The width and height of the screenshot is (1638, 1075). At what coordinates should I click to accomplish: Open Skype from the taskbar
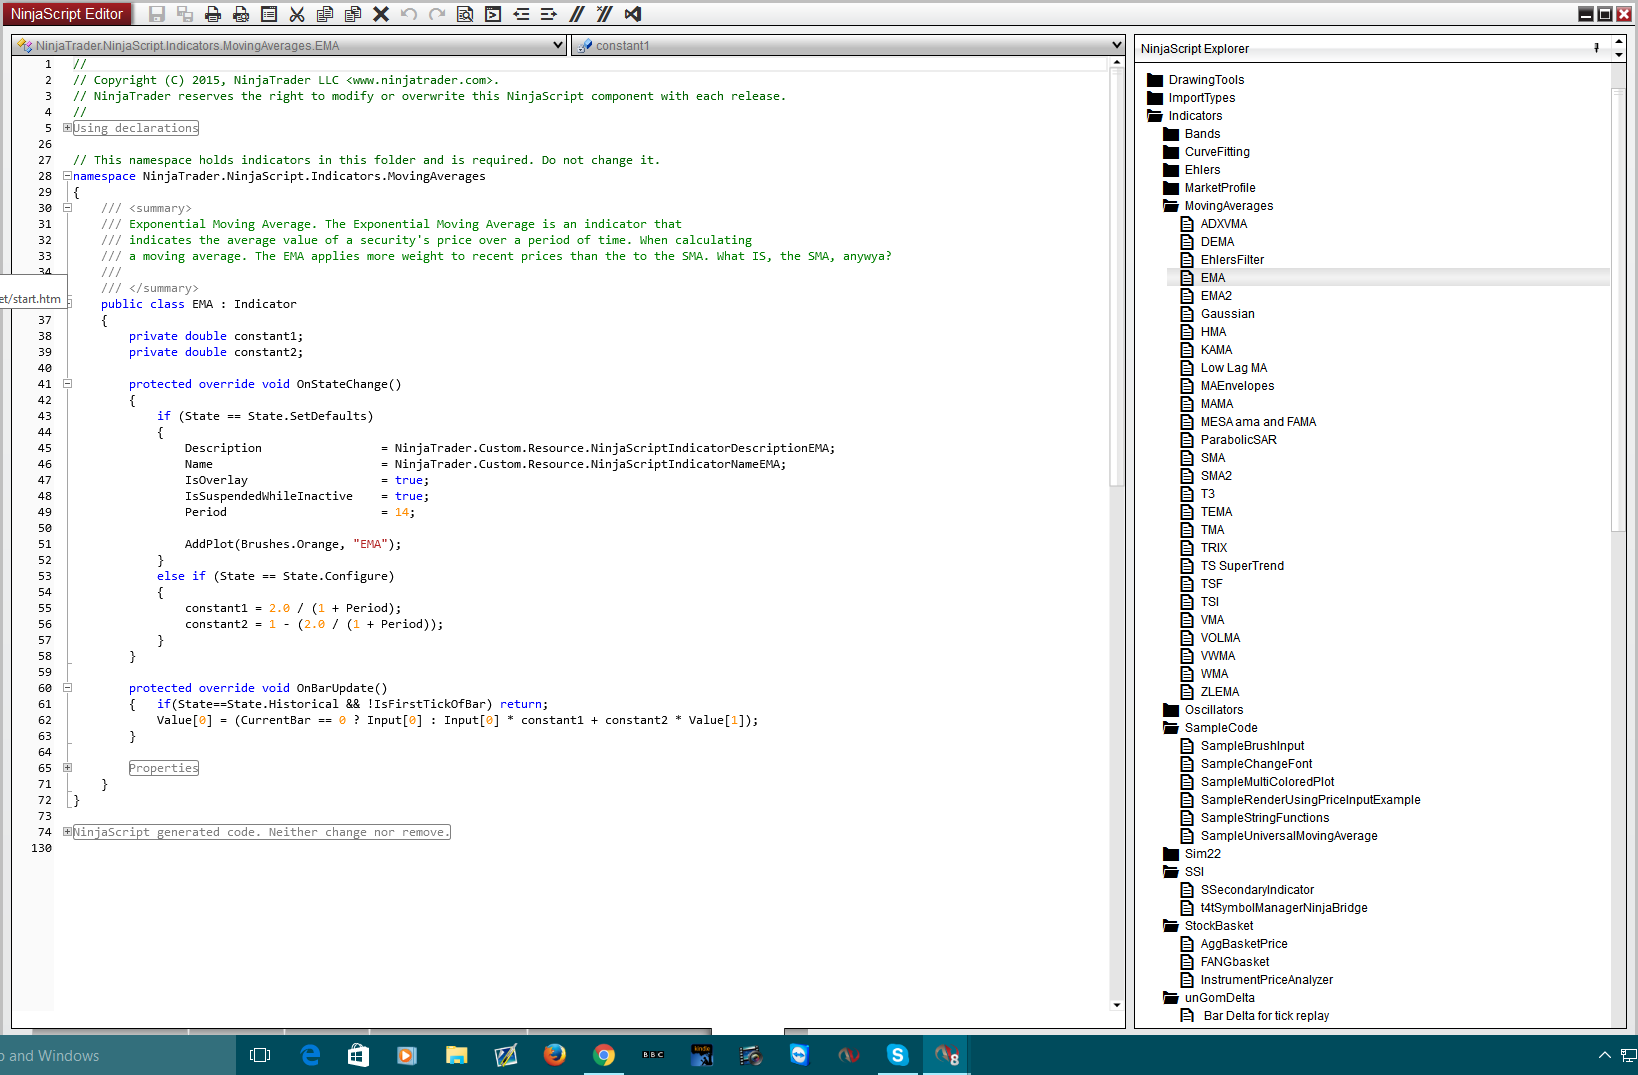(x=897, y=1055)
